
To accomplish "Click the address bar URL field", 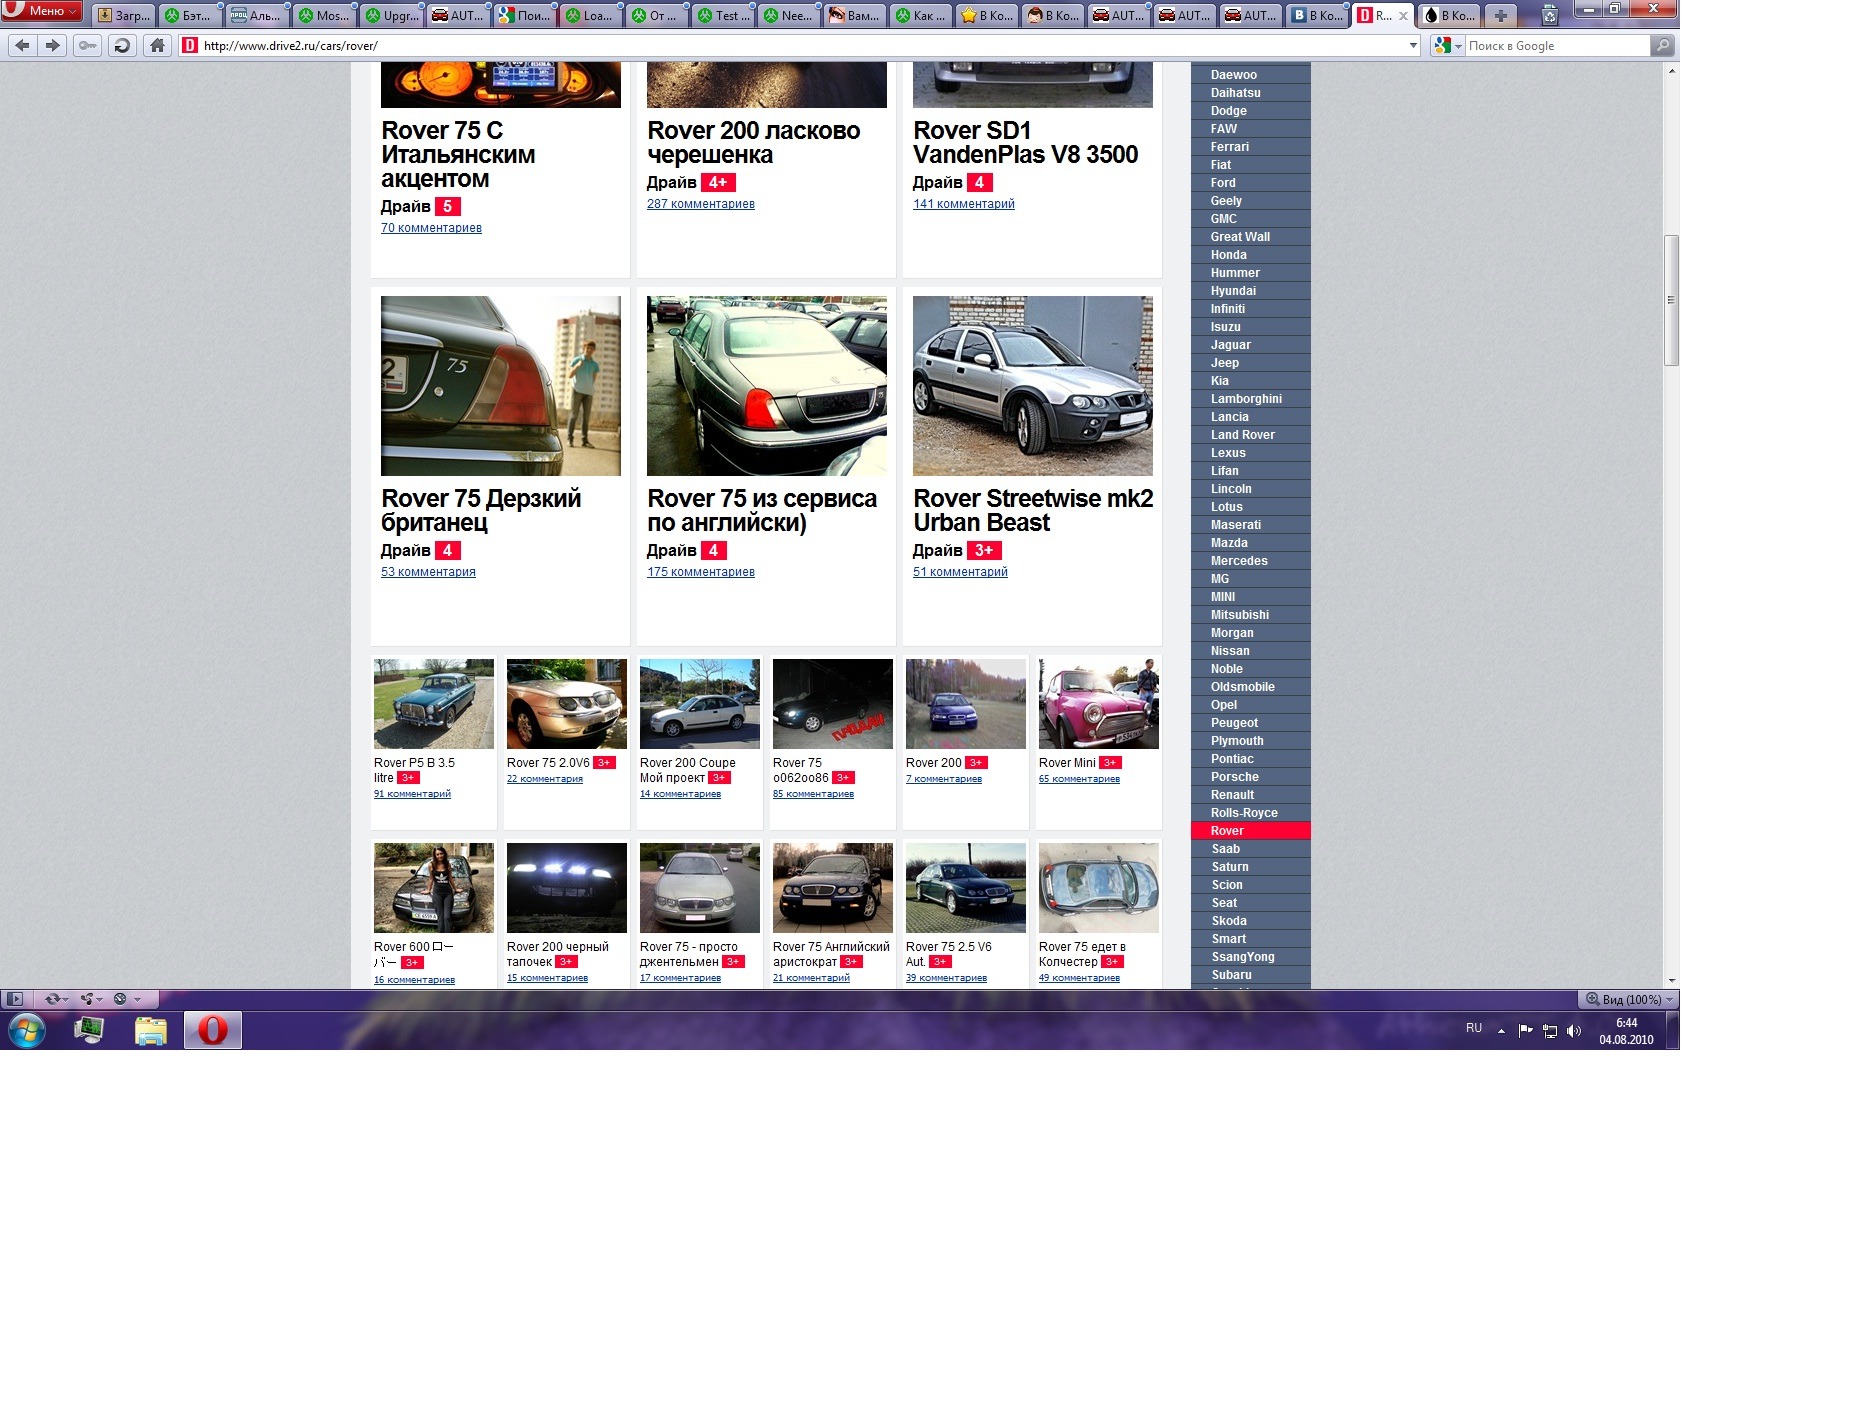I will [800, 45].
